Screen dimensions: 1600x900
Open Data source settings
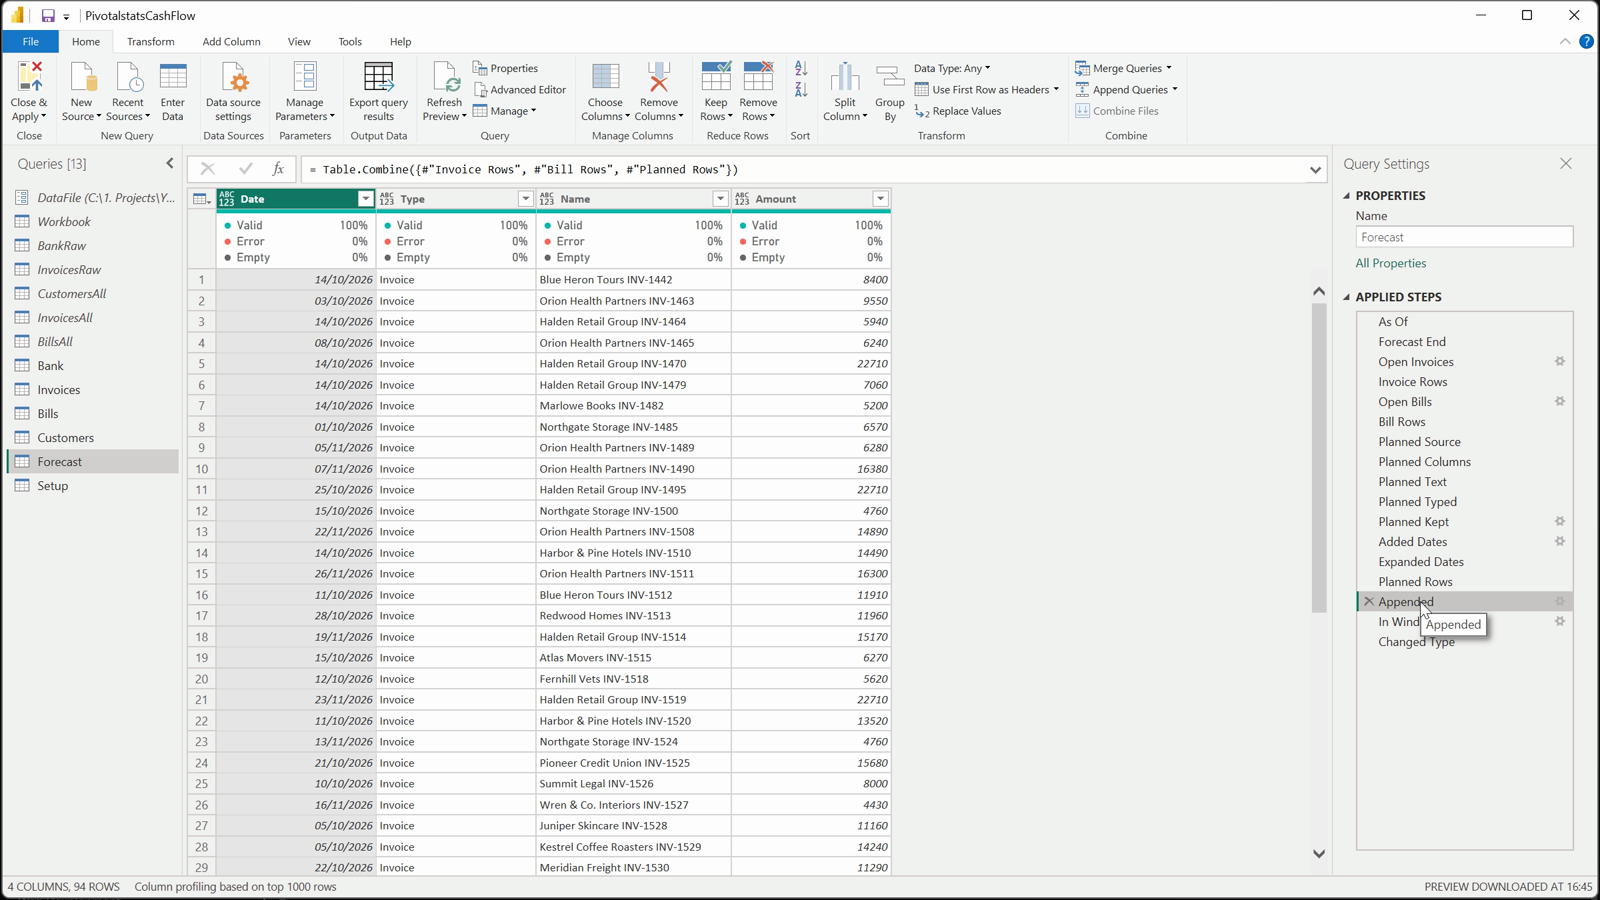(x=233, y=91)
